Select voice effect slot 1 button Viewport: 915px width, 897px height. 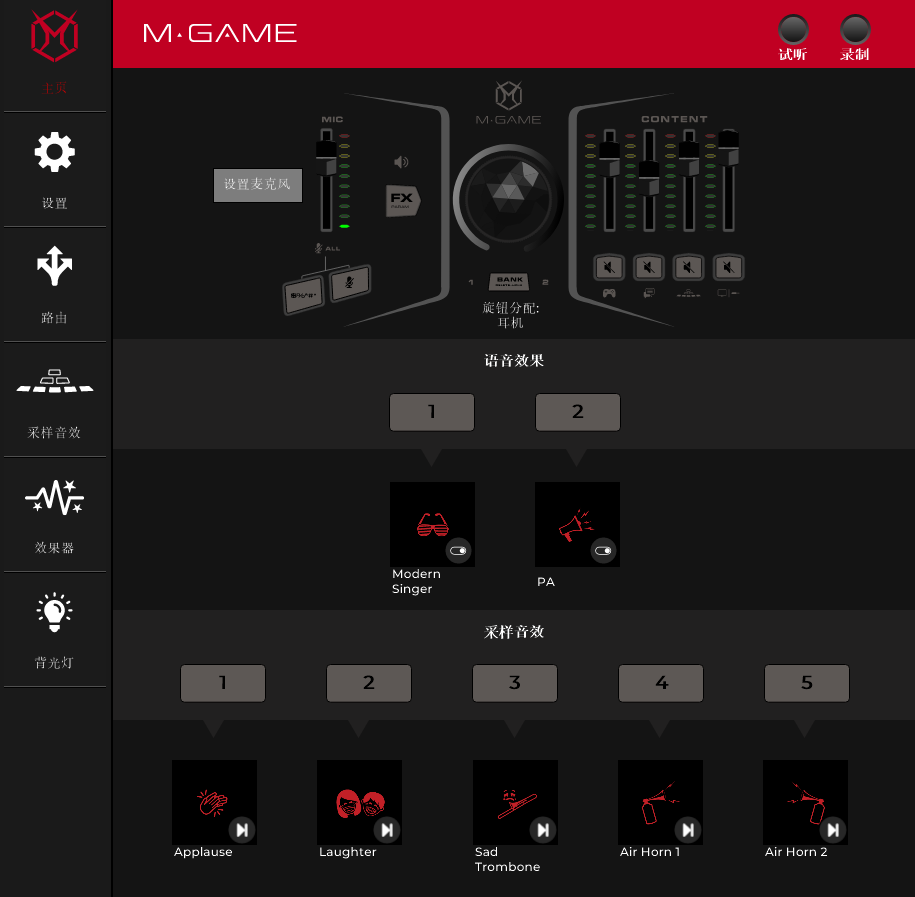(x=432, y=412)
